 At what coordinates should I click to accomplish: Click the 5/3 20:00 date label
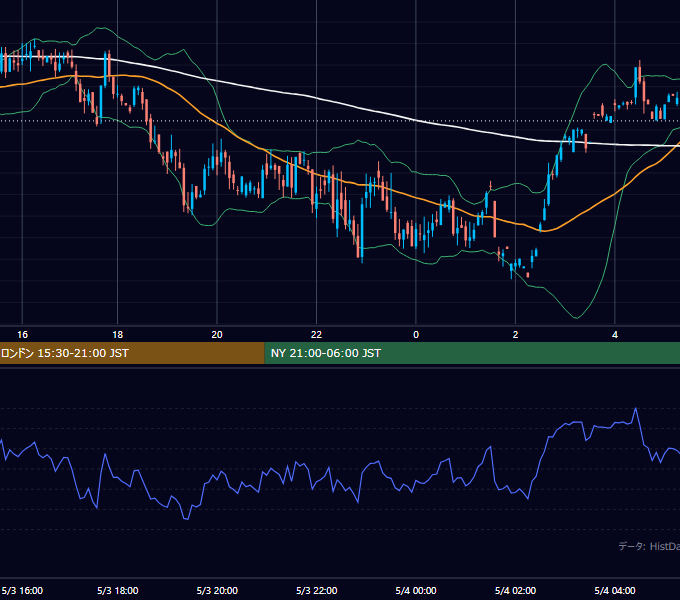click(x=217, y=590)
